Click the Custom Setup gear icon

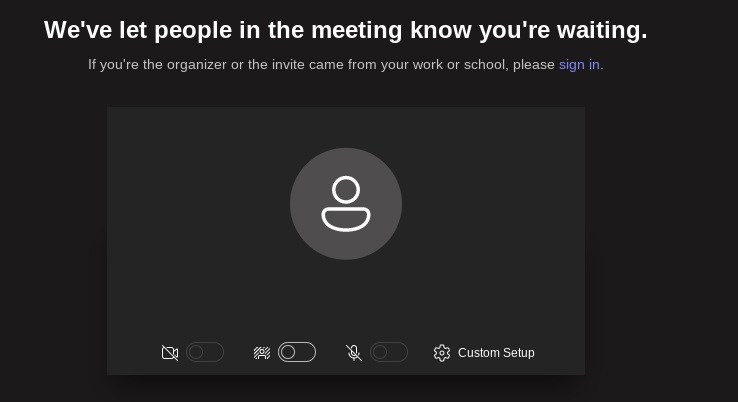coord(442,353)
